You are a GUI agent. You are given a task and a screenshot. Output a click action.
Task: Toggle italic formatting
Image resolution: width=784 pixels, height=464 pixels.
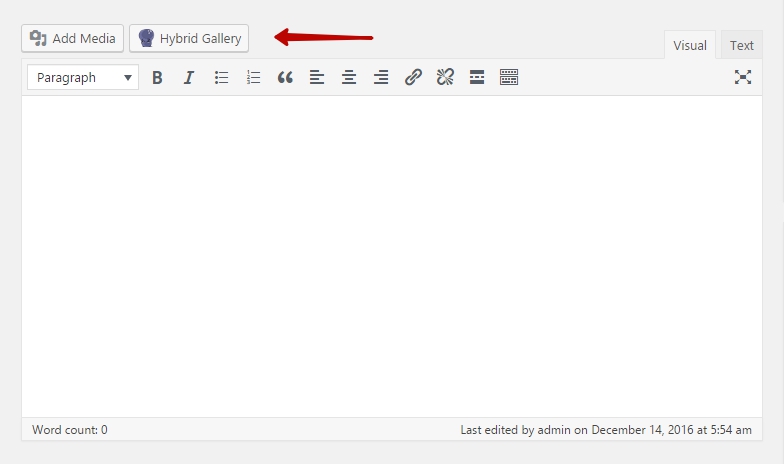[189, 78]
